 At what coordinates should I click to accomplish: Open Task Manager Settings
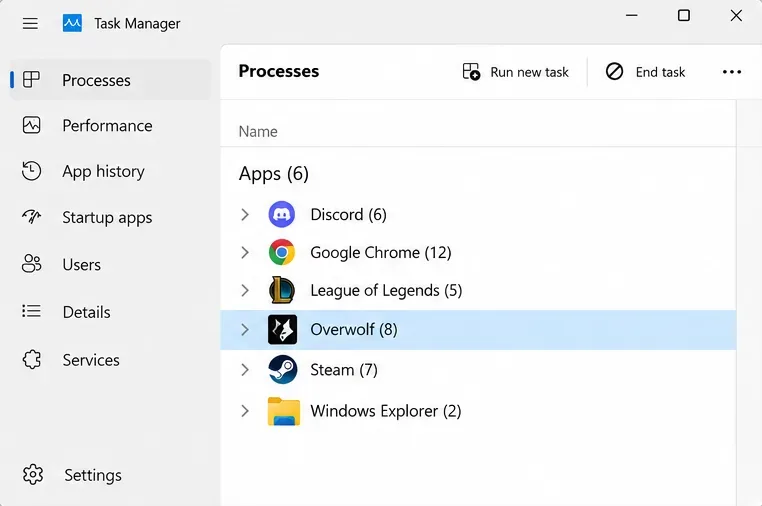coord(111,474)
